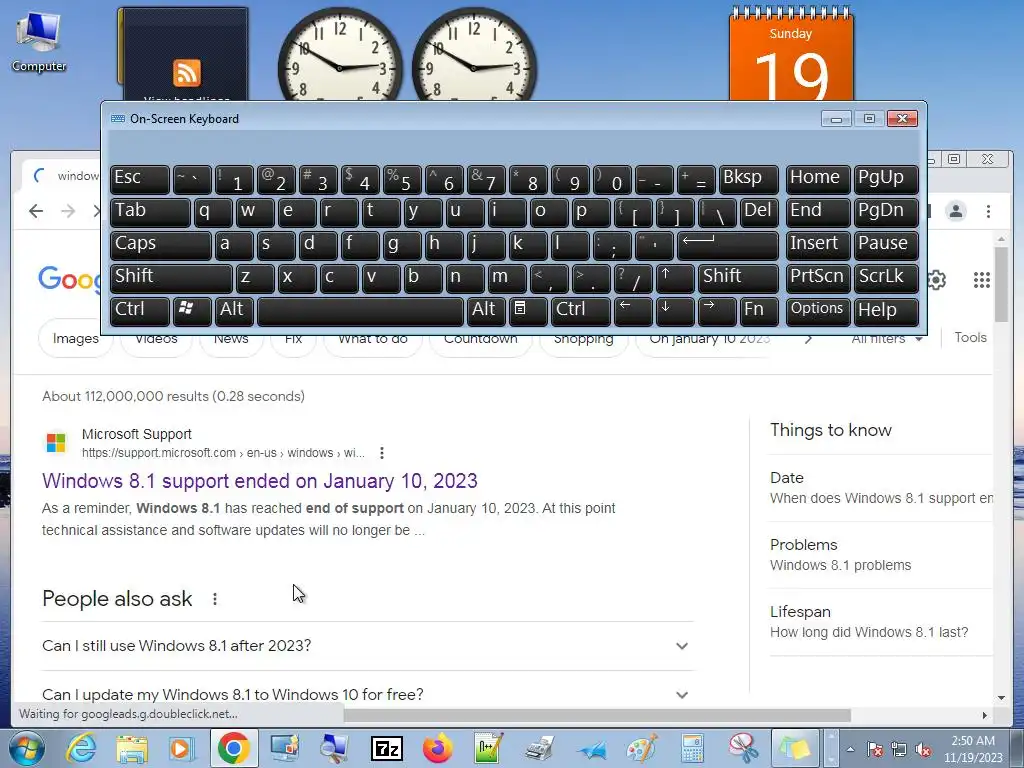Expand 'Can I still use Windows 8.1 after 2023?'
Screen dimensions: 1024x768
(x=368, y=646)
